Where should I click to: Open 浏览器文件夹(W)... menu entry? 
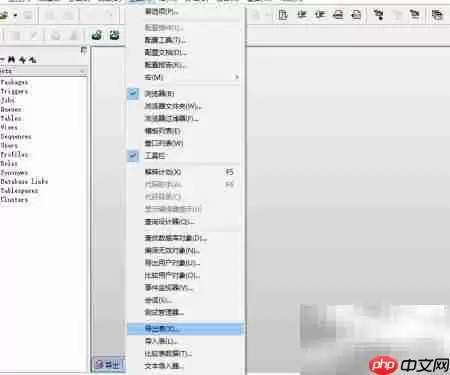click(184, 106)
